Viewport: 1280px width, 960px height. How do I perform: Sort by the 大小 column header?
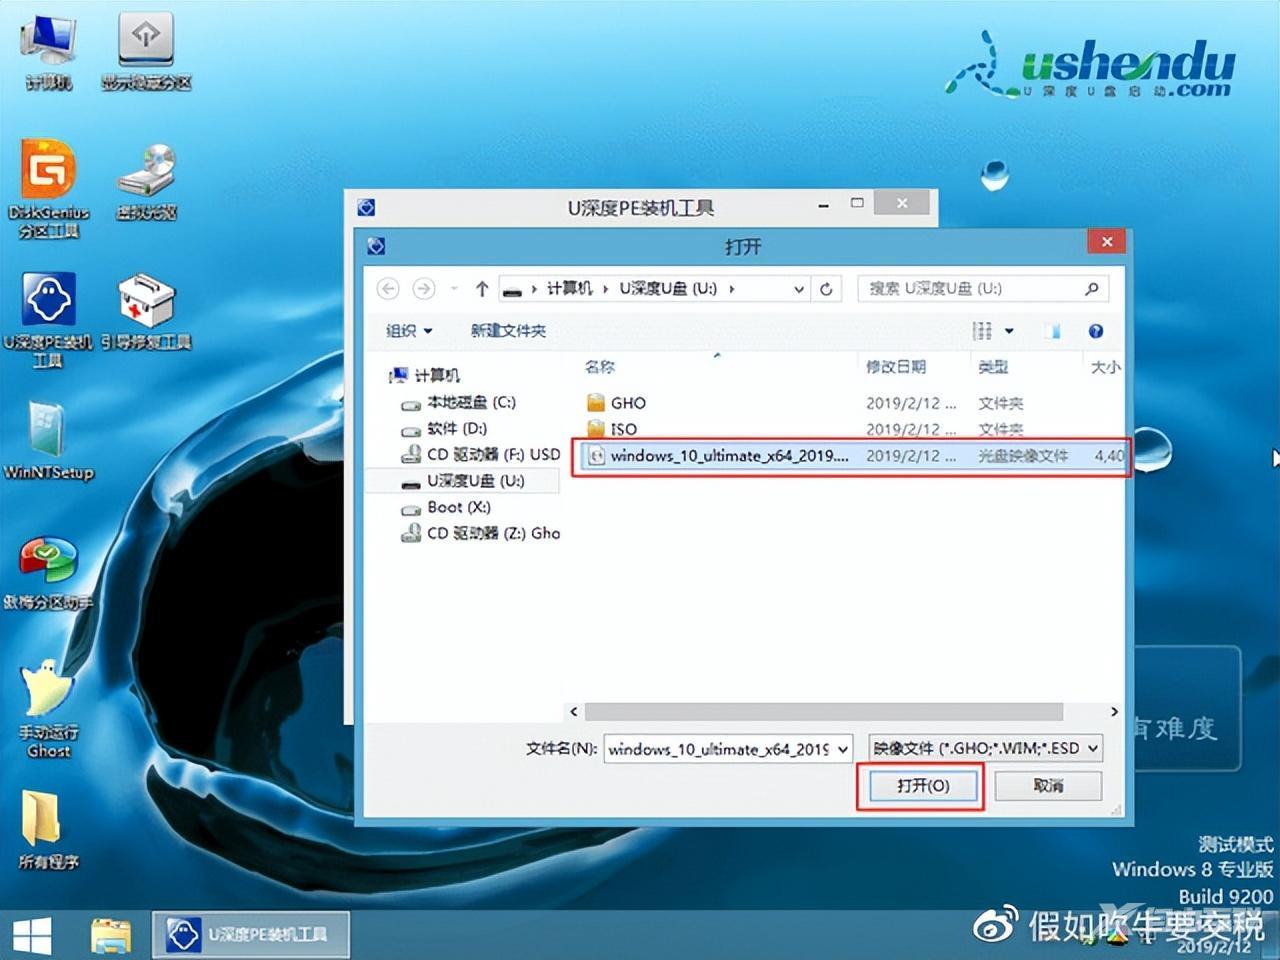pyautogui.click(x=1105, y=367)
